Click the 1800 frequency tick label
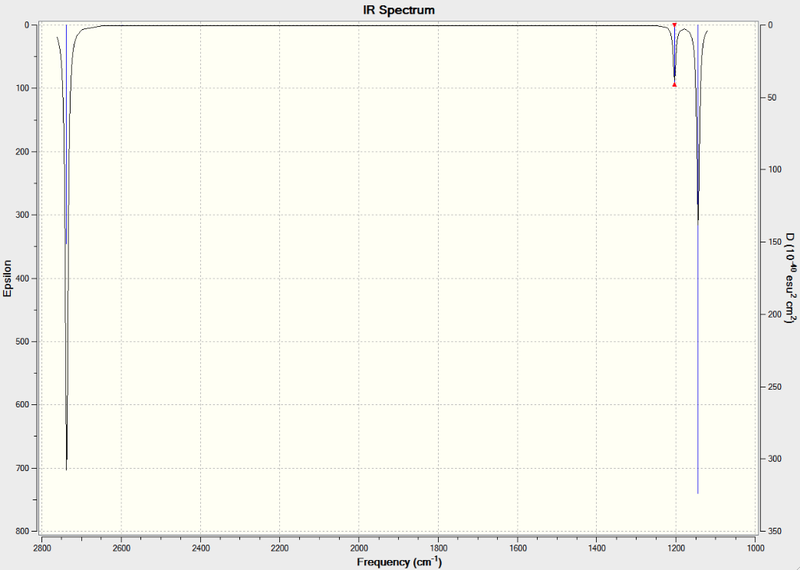This screenshot has height=570, width=800. tap(438, 548)
